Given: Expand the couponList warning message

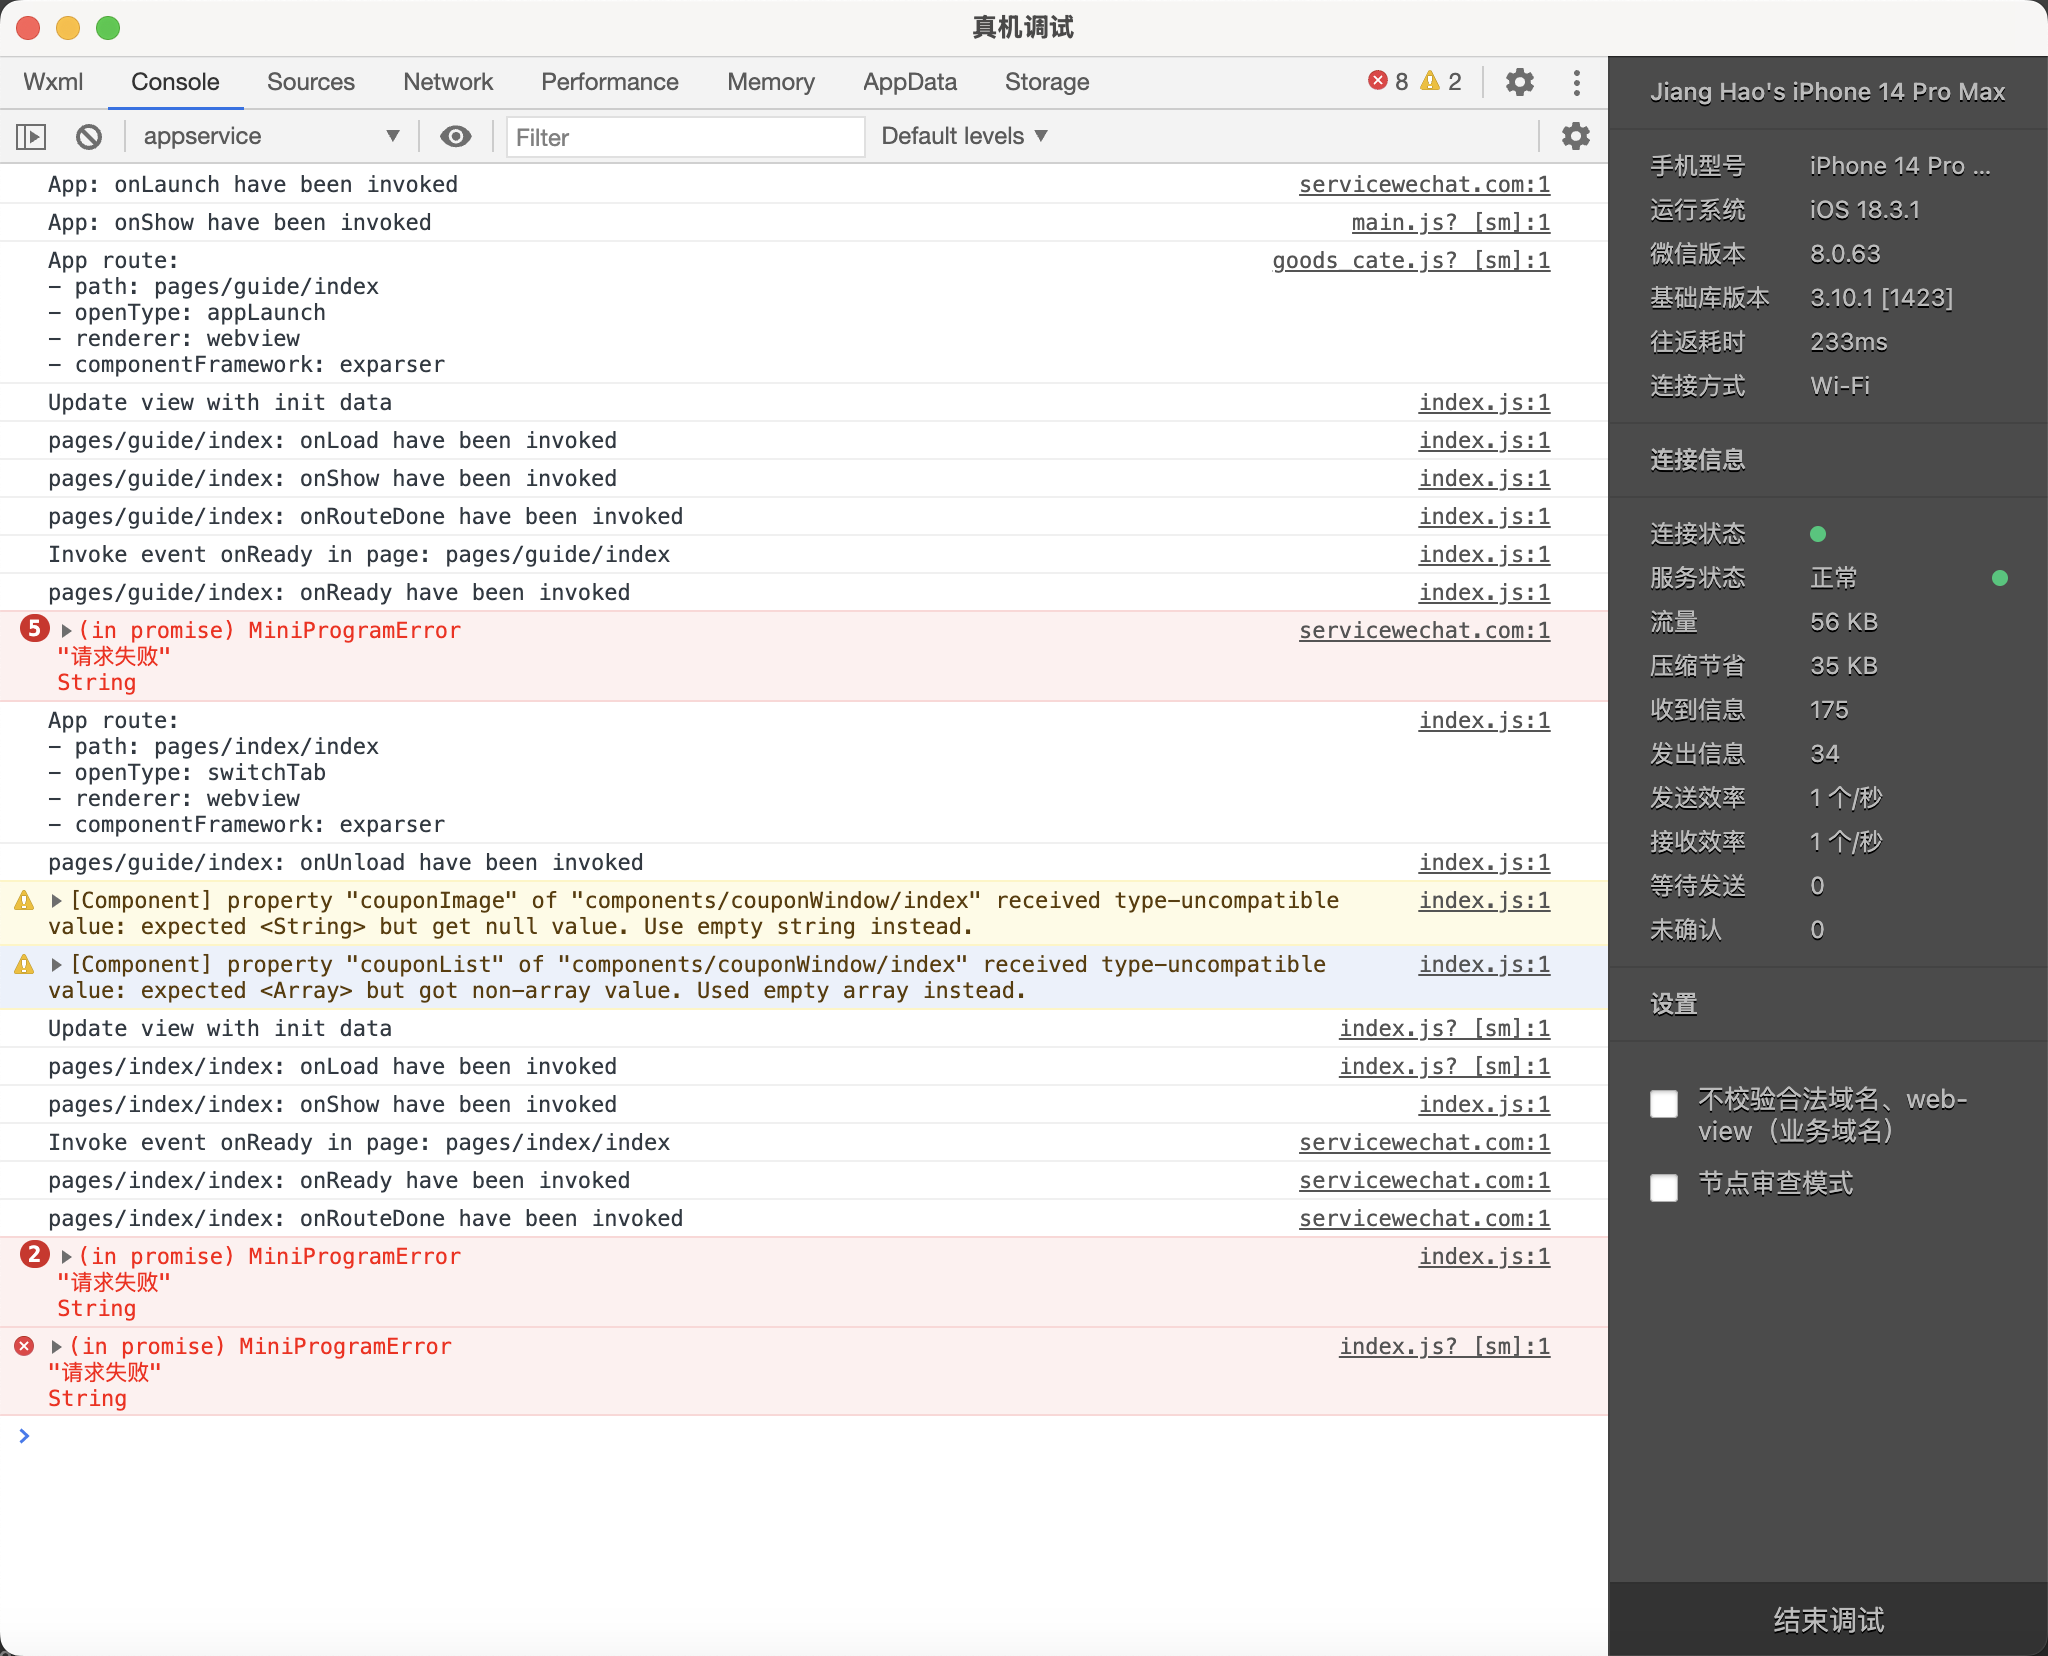Looking at the screenshot, I should [57, 965].
